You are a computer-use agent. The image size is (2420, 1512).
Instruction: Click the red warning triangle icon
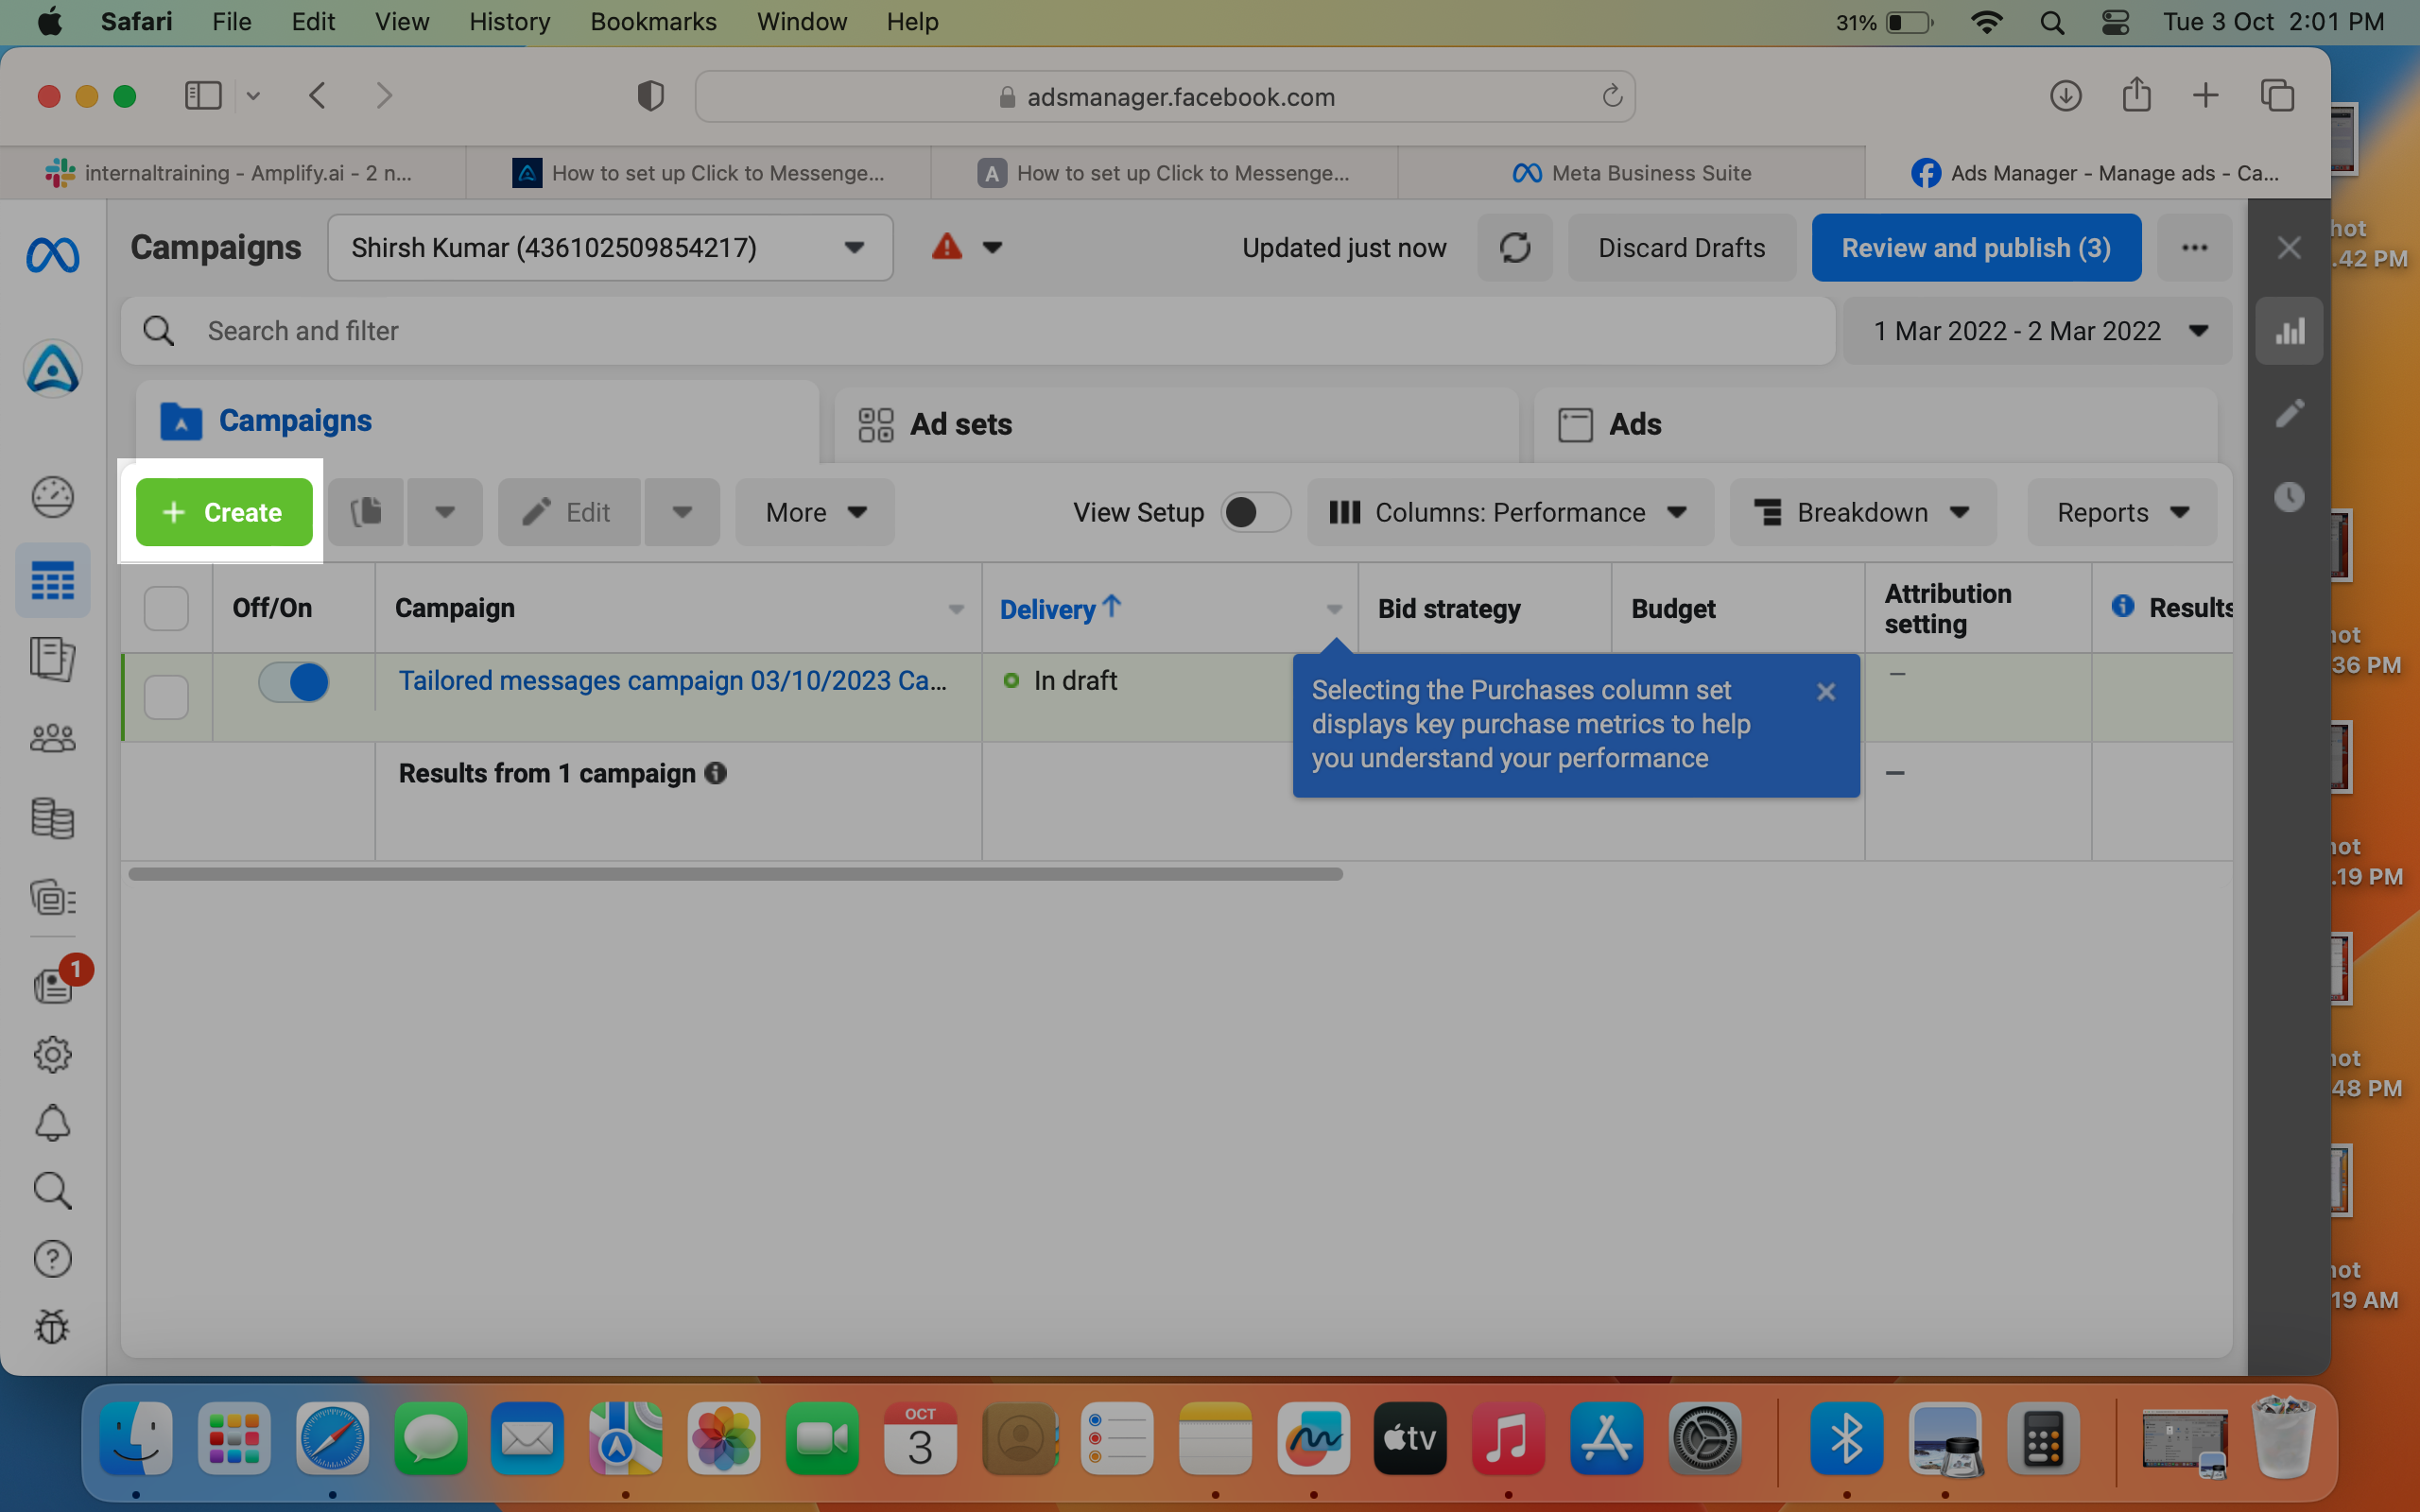point(946,246)
